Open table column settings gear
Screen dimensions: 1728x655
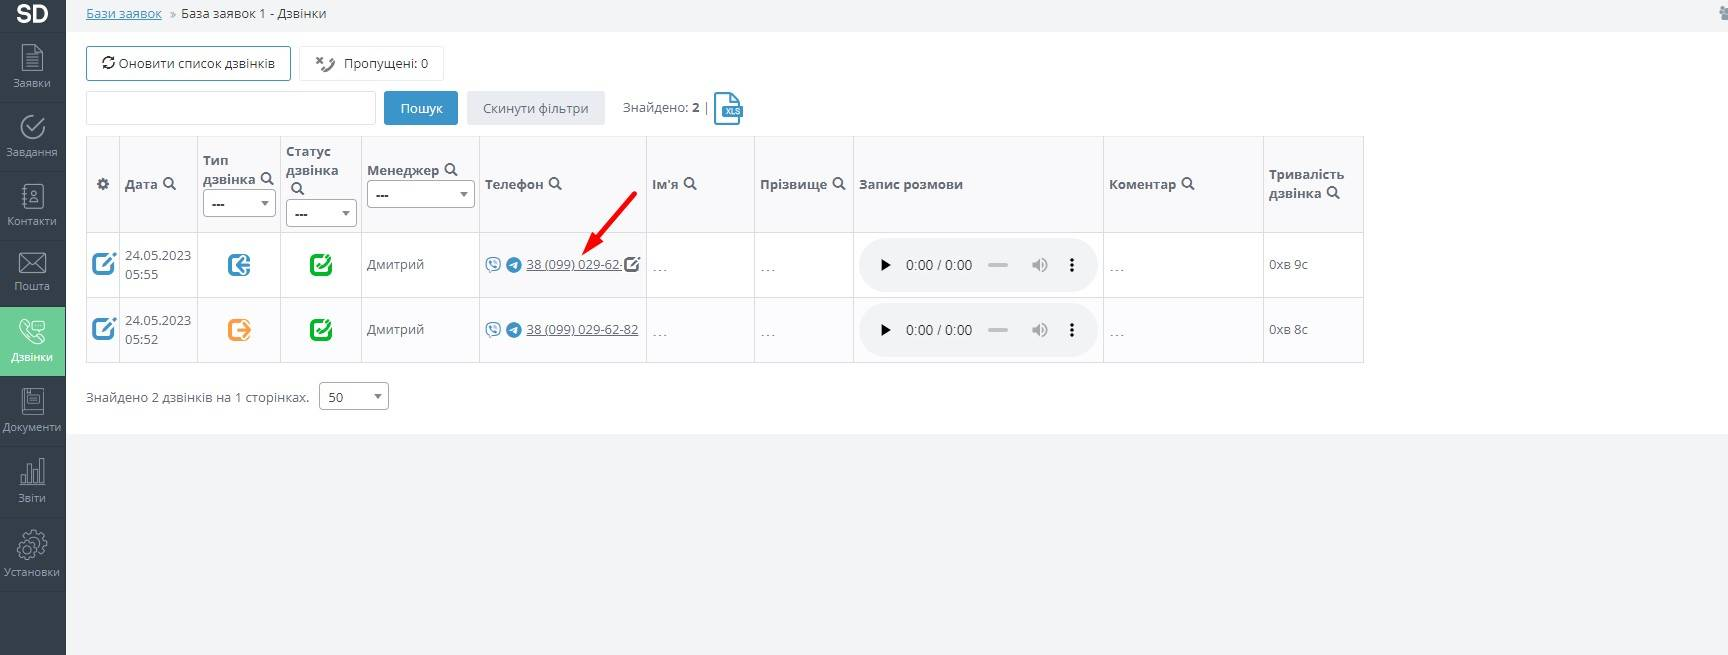(x=103, y=184)
